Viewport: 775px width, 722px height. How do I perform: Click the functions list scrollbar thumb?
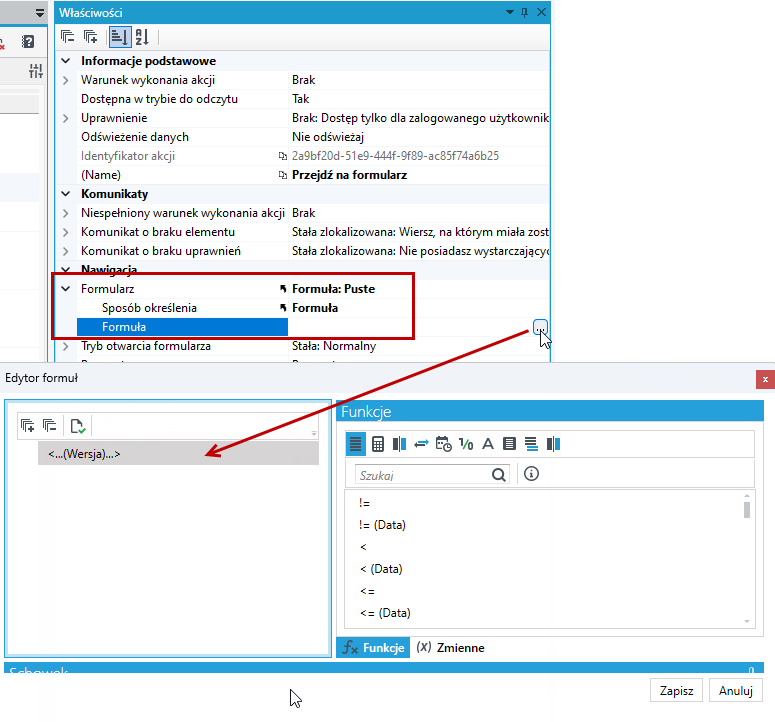point(747,510)
